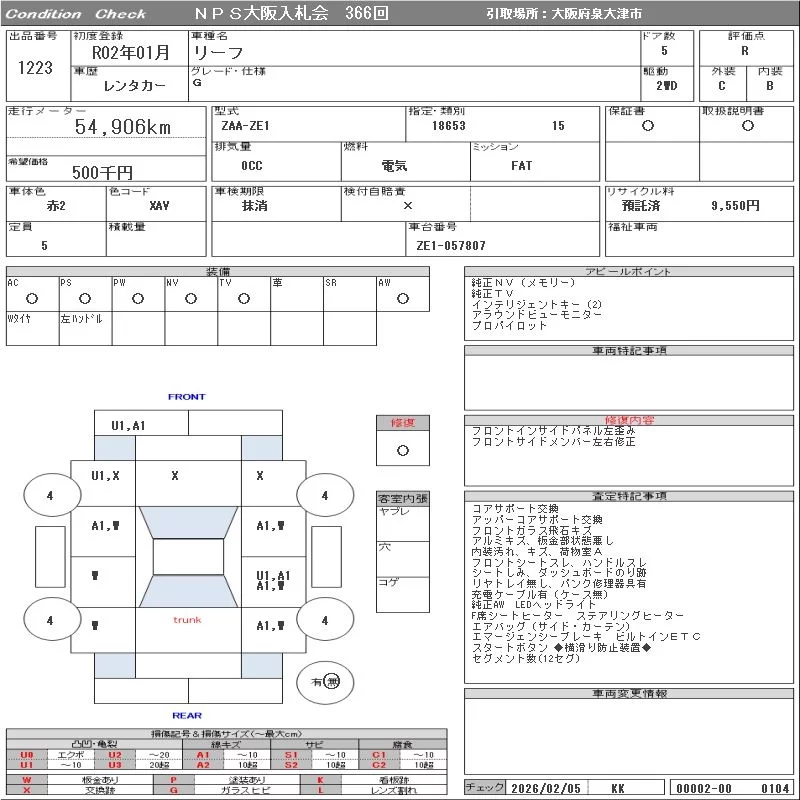Click the circle mark under AC equipment

32,299
